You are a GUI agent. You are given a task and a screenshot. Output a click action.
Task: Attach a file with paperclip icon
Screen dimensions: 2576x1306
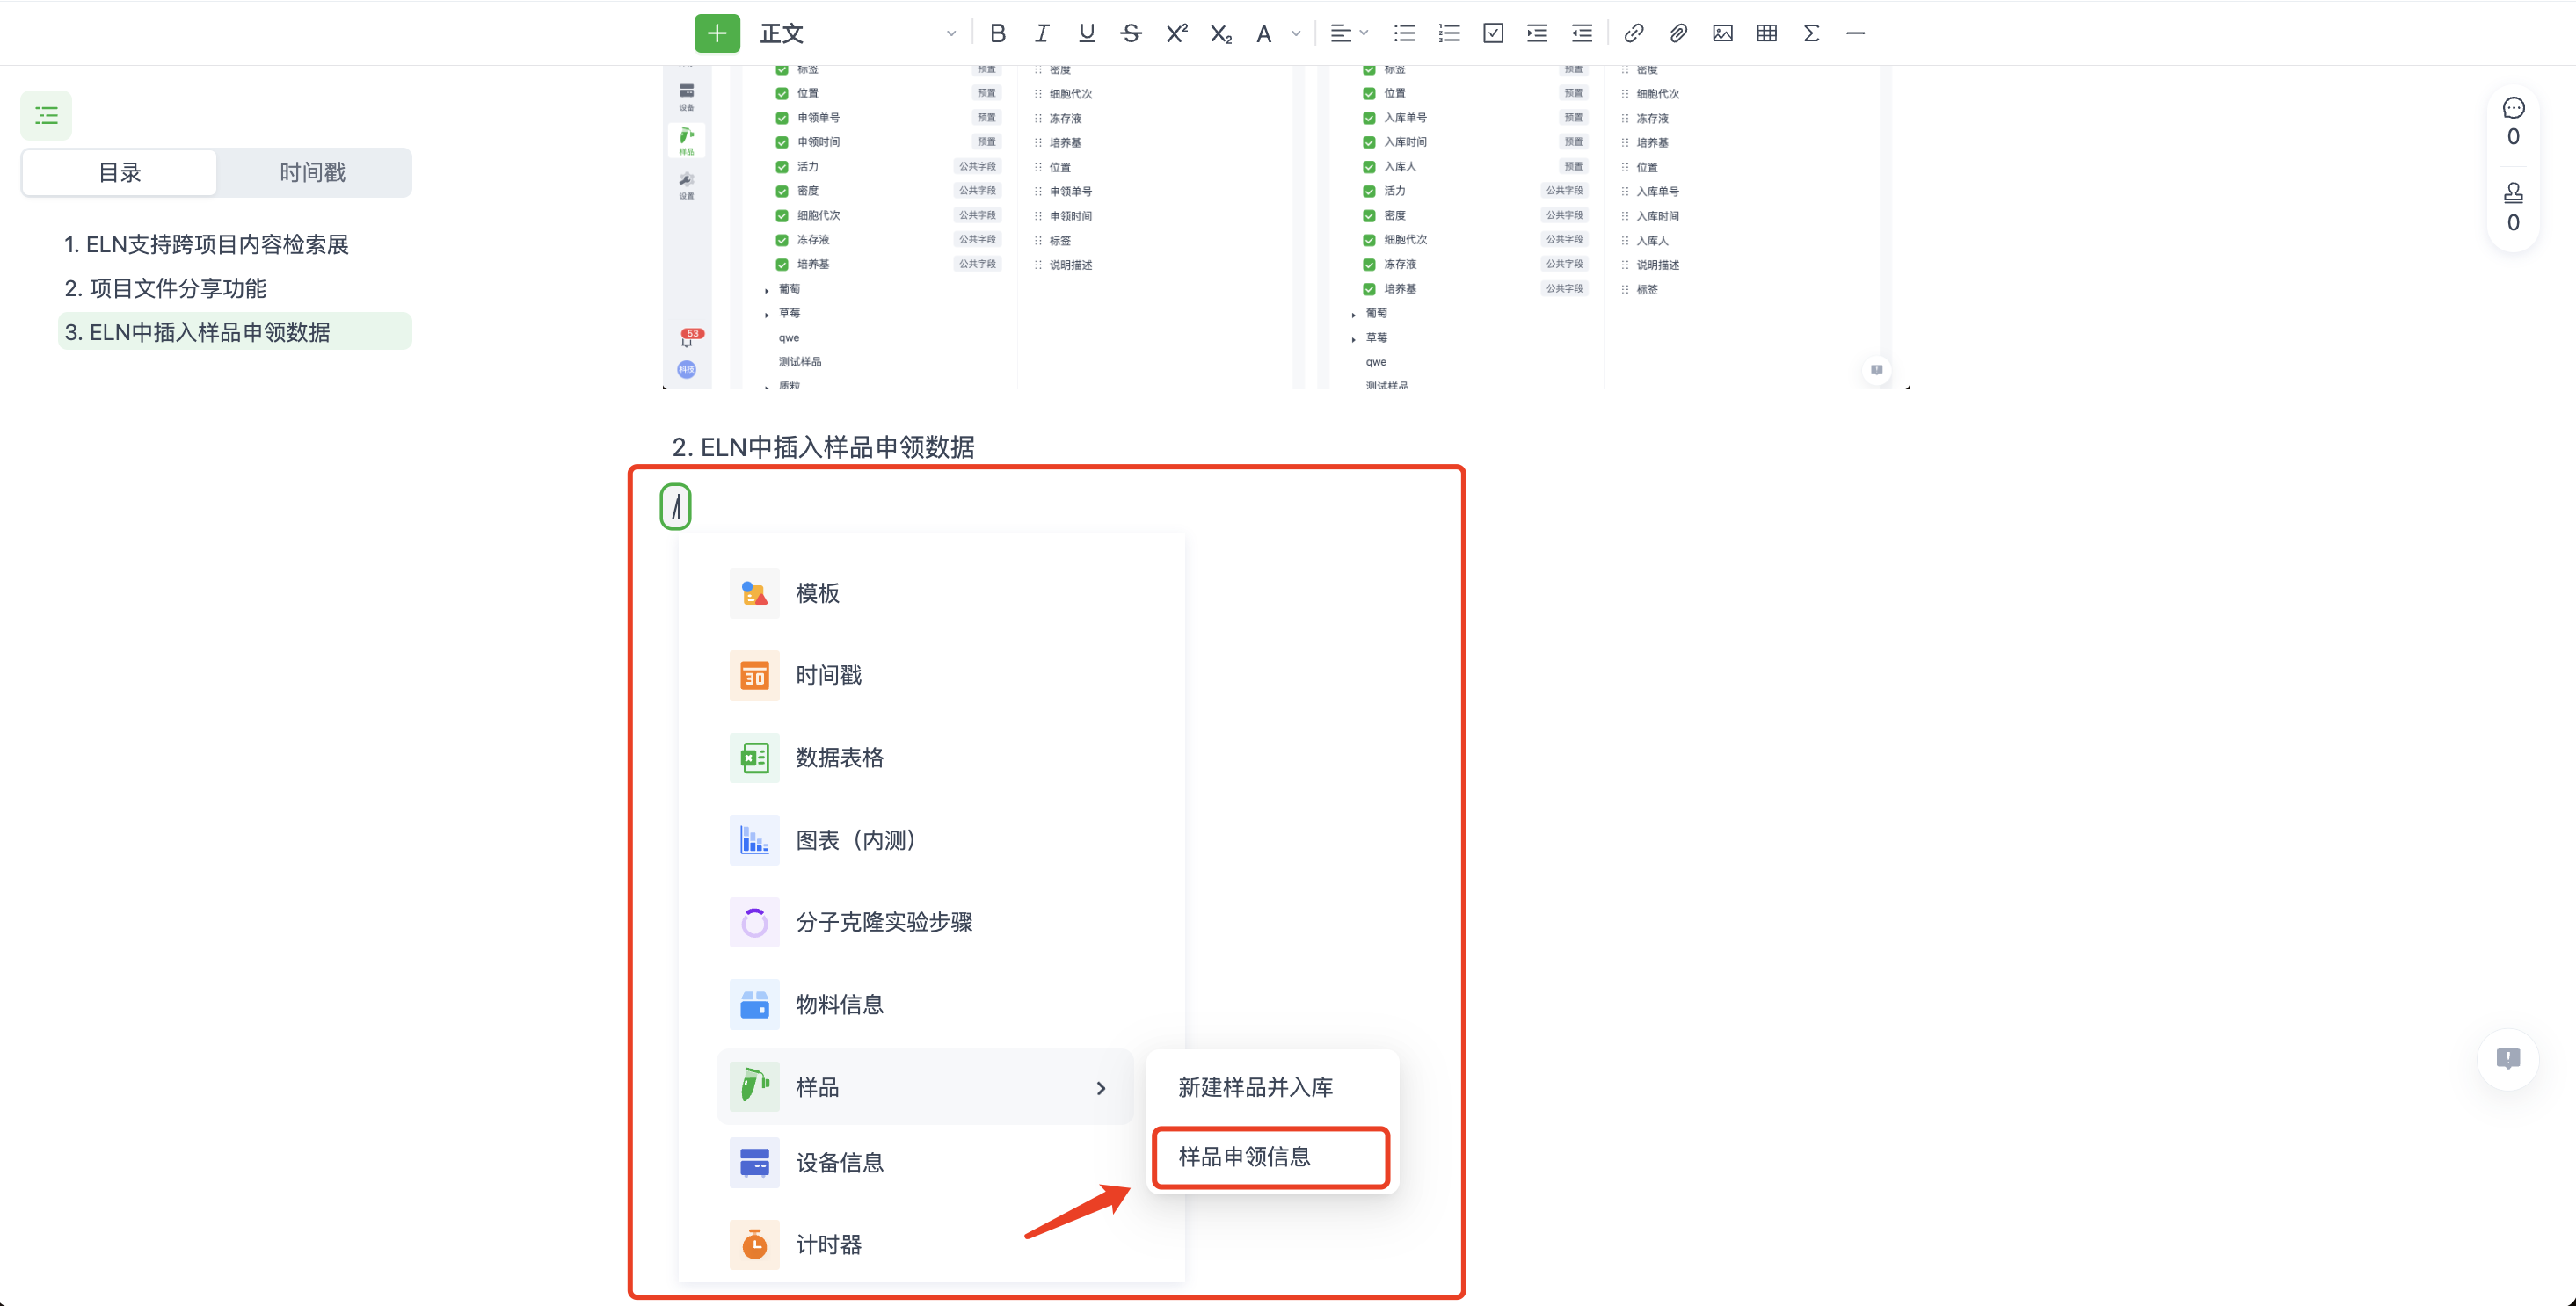[1678, 33]
